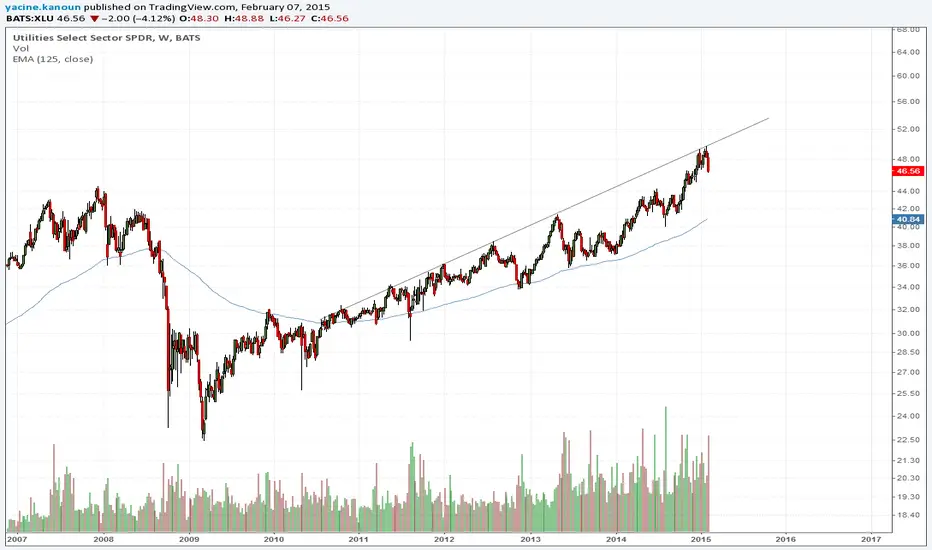Screen dimensions: 932x550
Task: Select the low price L:46.27
Action: (x=286, y=18)
